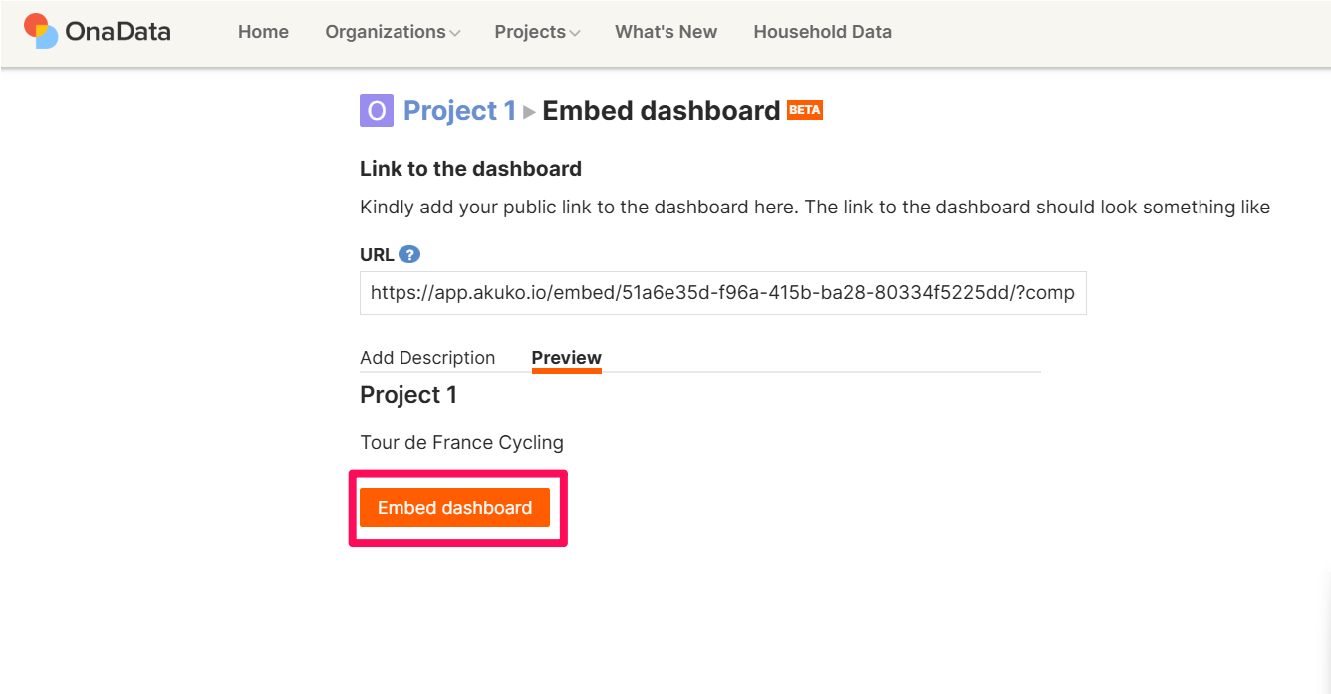The height and width of the screenshot is (694, 1331).
Task: Open the What's New page
Action: (x=666, y=32)
